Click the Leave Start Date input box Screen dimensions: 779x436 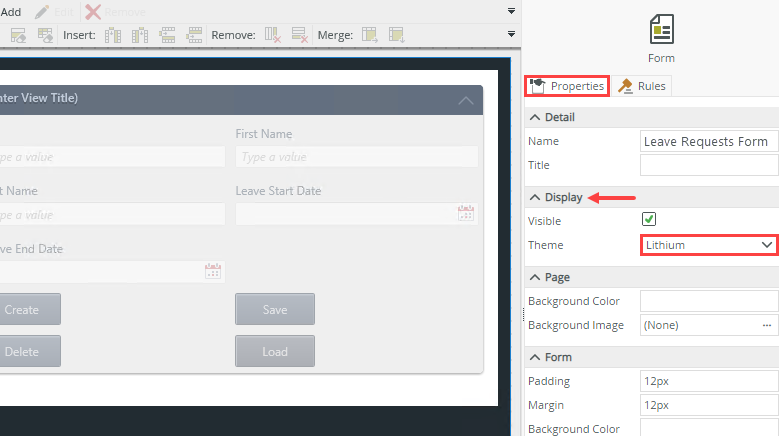[x=357, y=214]
